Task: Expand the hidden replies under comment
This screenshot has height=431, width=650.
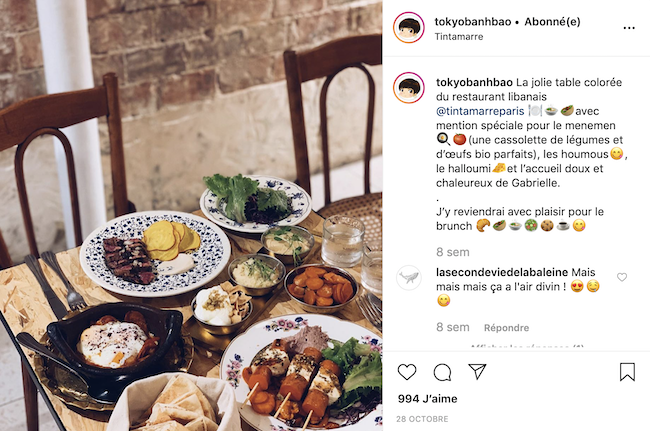Action: pyautogui.click(x=526, y=346)
